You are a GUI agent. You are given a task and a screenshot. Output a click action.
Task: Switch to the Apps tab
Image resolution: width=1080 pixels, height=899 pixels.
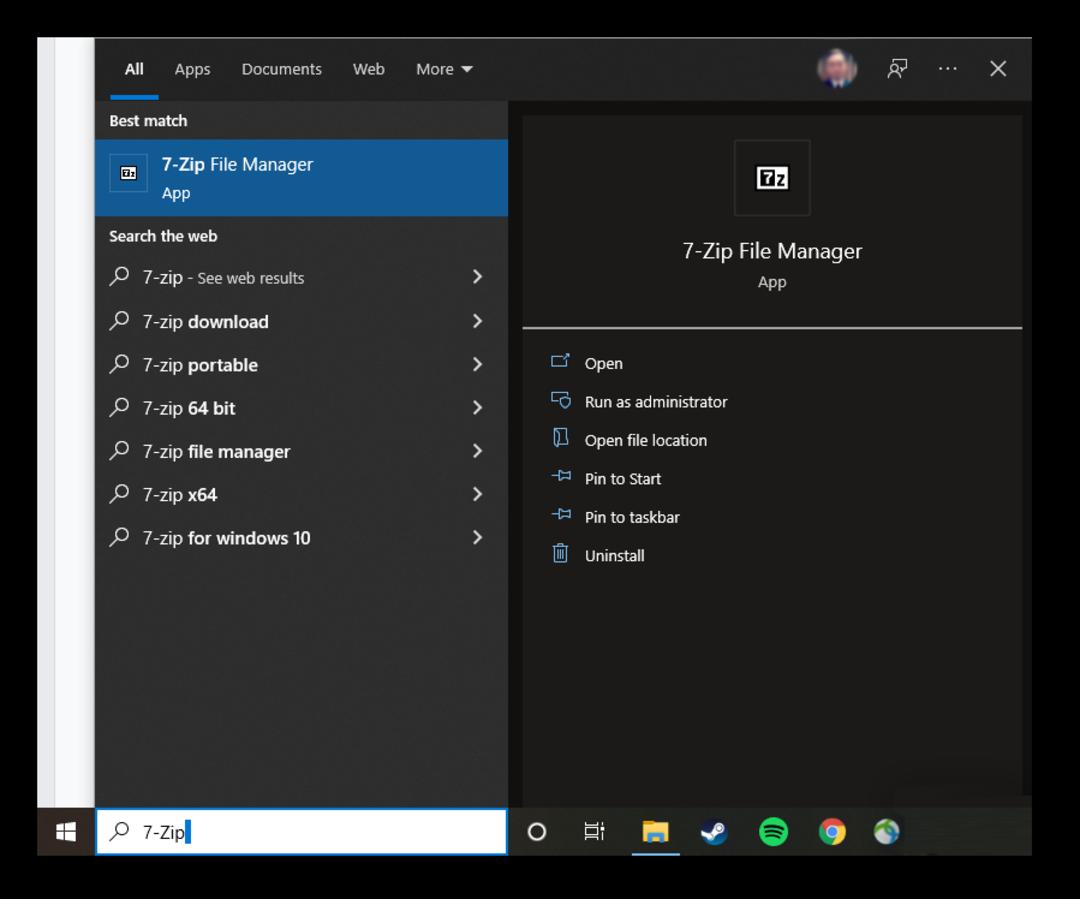(192, 69)
